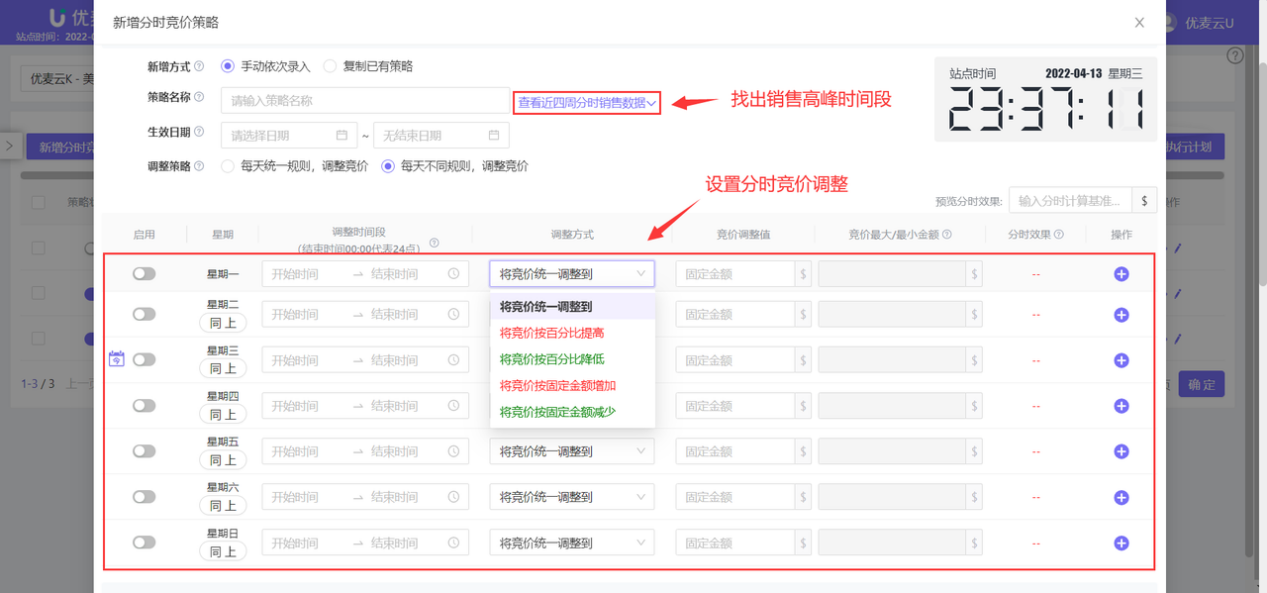Select 将竞价按固定金额减少 from the menu
Screen dimensions: 1267x593
[559, 411]
